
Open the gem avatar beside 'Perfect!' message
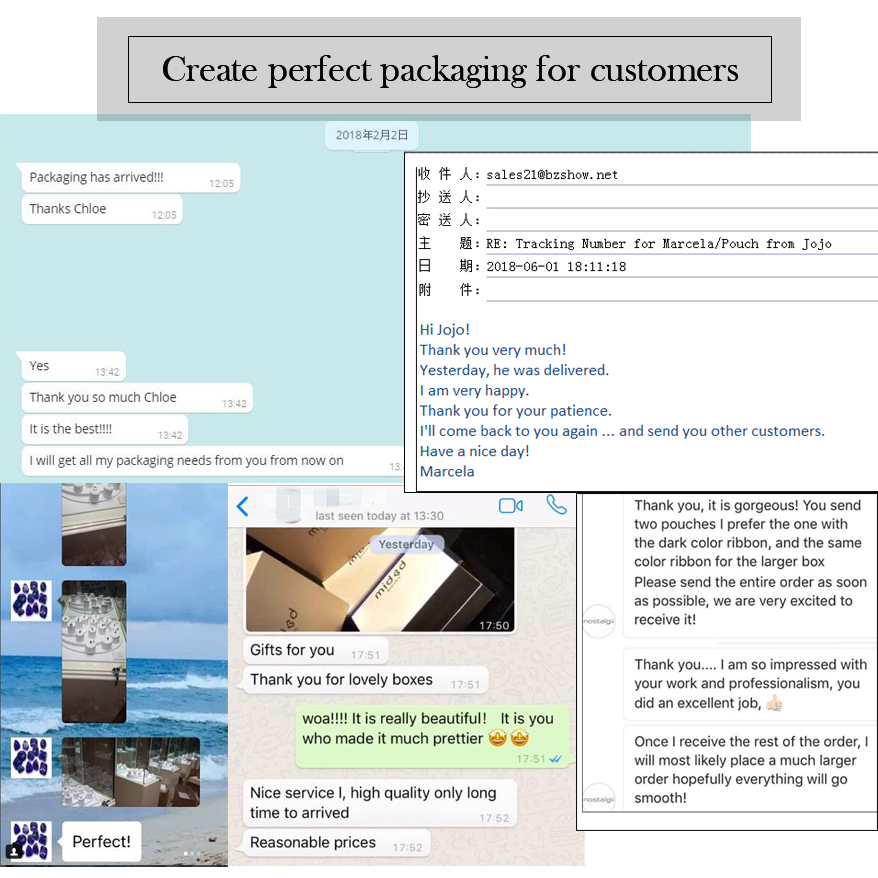coord(30,840)
